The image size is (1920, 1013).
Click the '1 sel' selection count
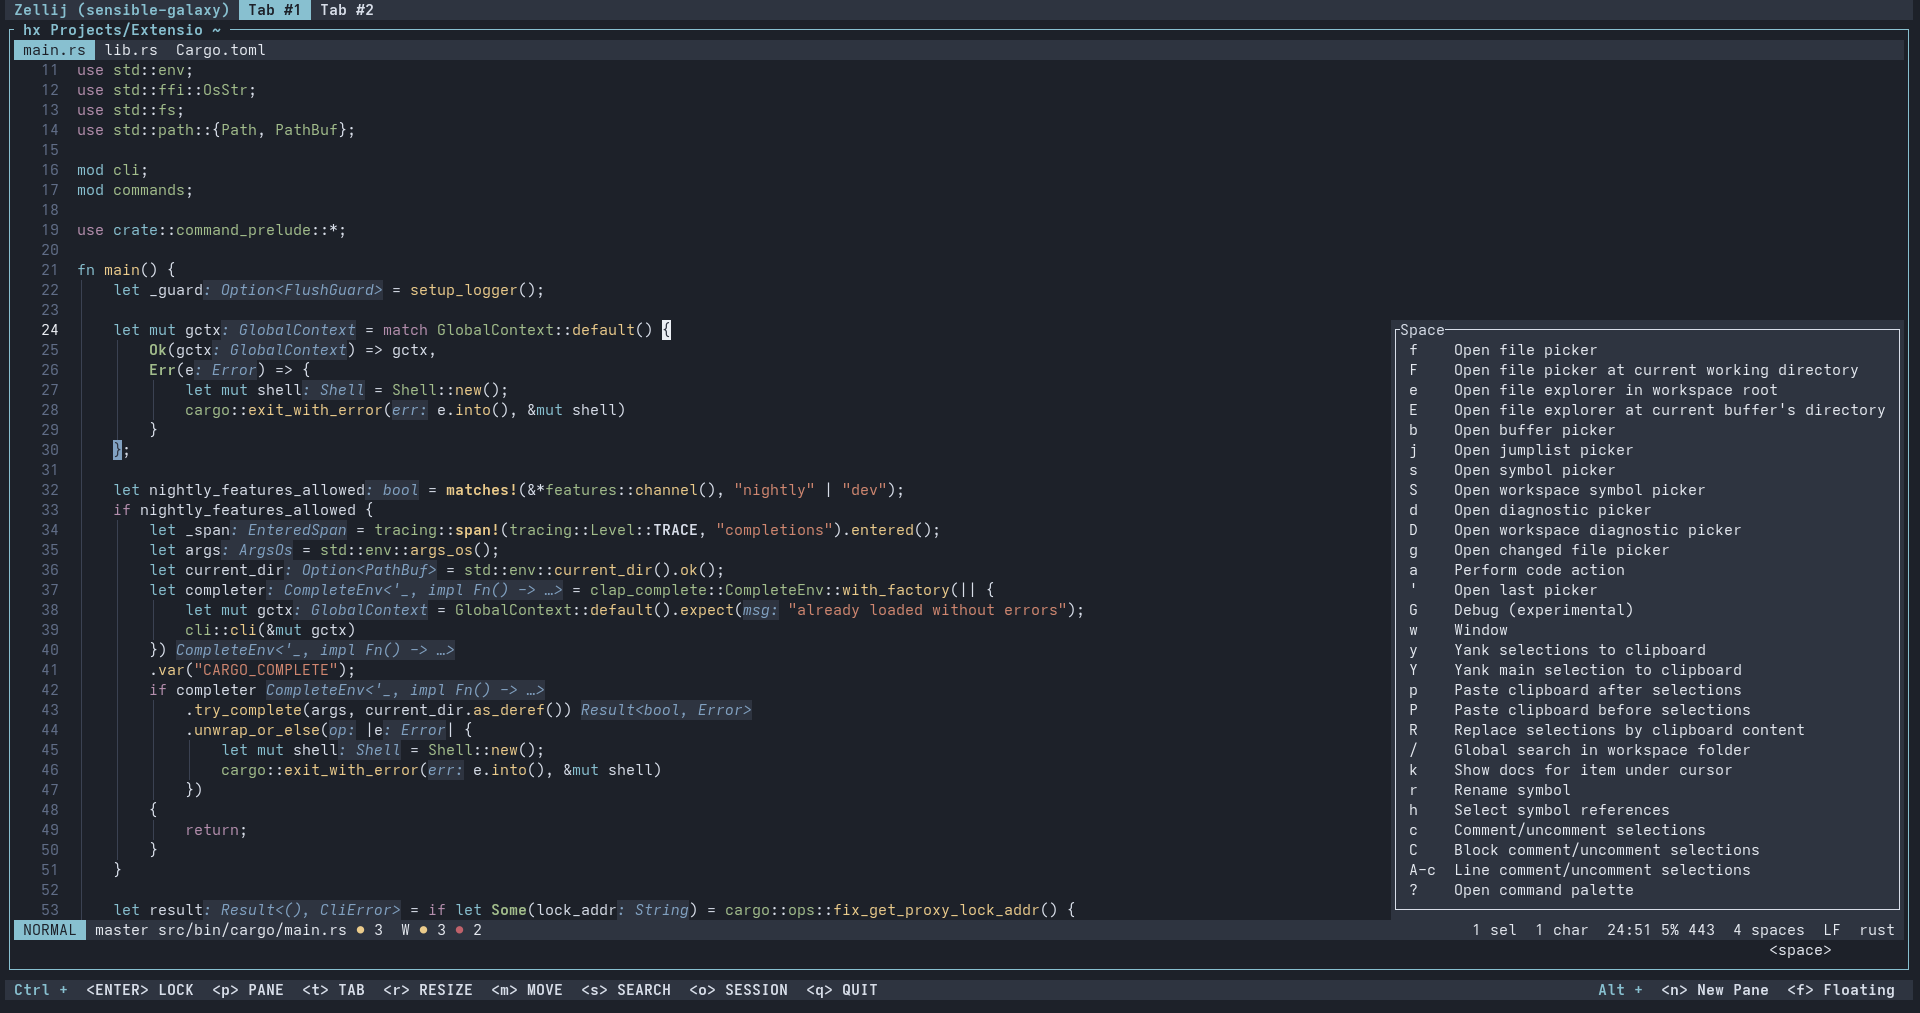point(1494,930)
